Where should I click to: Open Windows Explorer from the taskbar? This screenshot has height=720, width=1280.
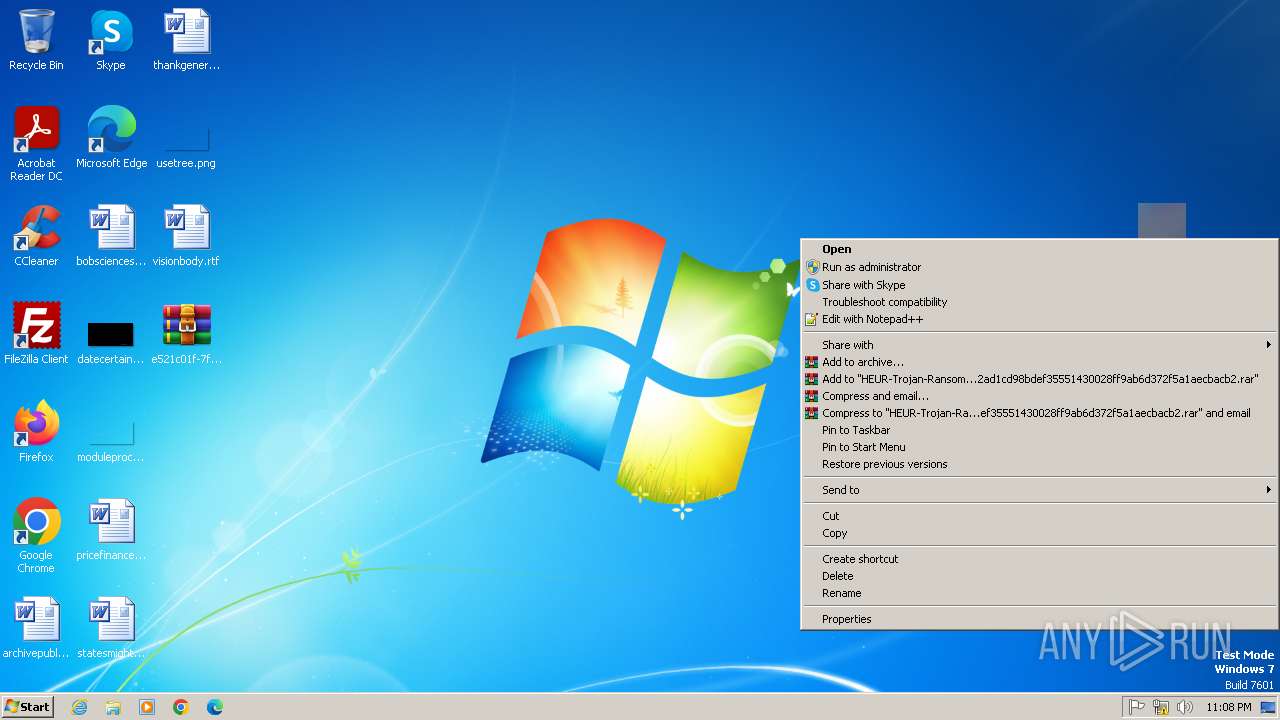pyautogui.click(x=113, y=707)
